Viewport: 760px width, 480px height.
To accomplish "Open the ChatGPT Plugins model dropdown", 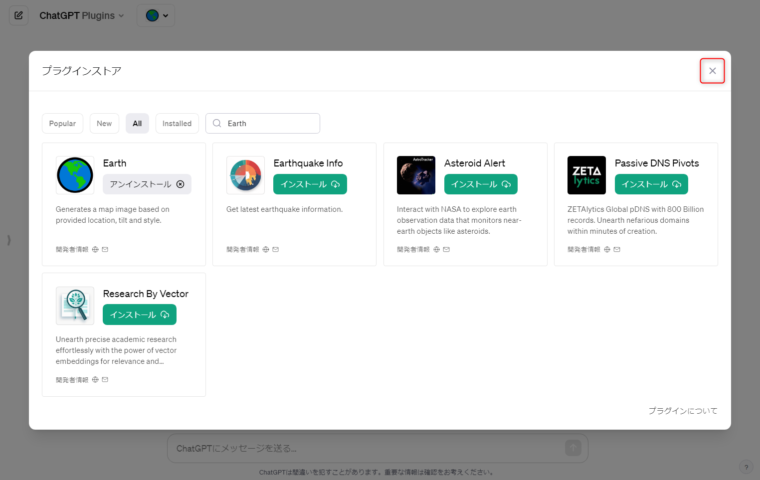I will (x=81, y=16).
